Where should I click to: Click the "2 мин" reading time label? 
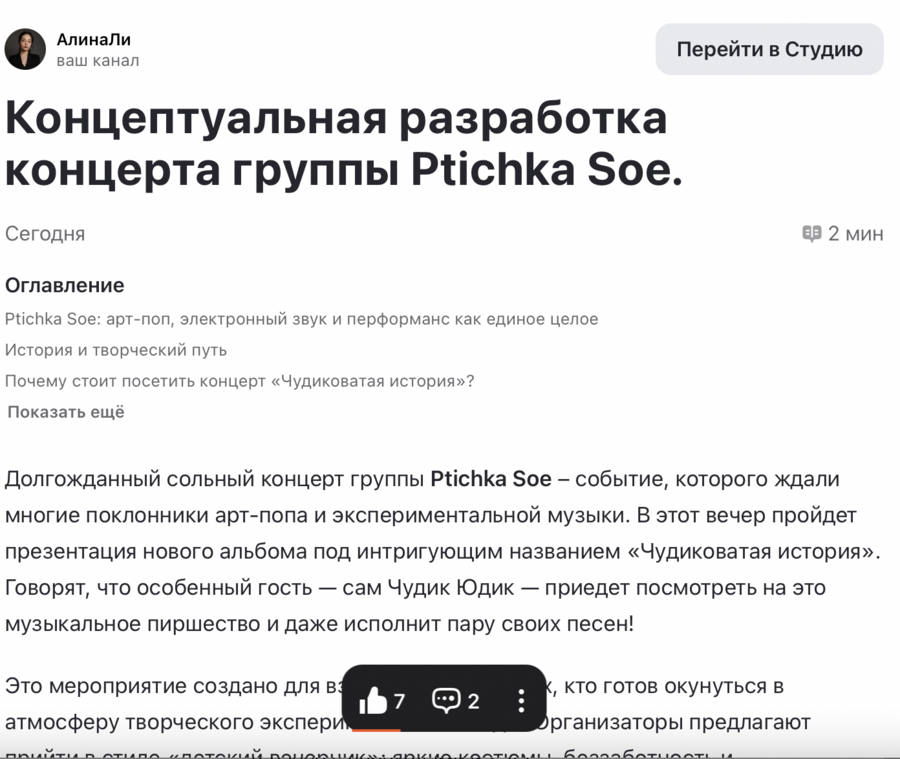855,234
